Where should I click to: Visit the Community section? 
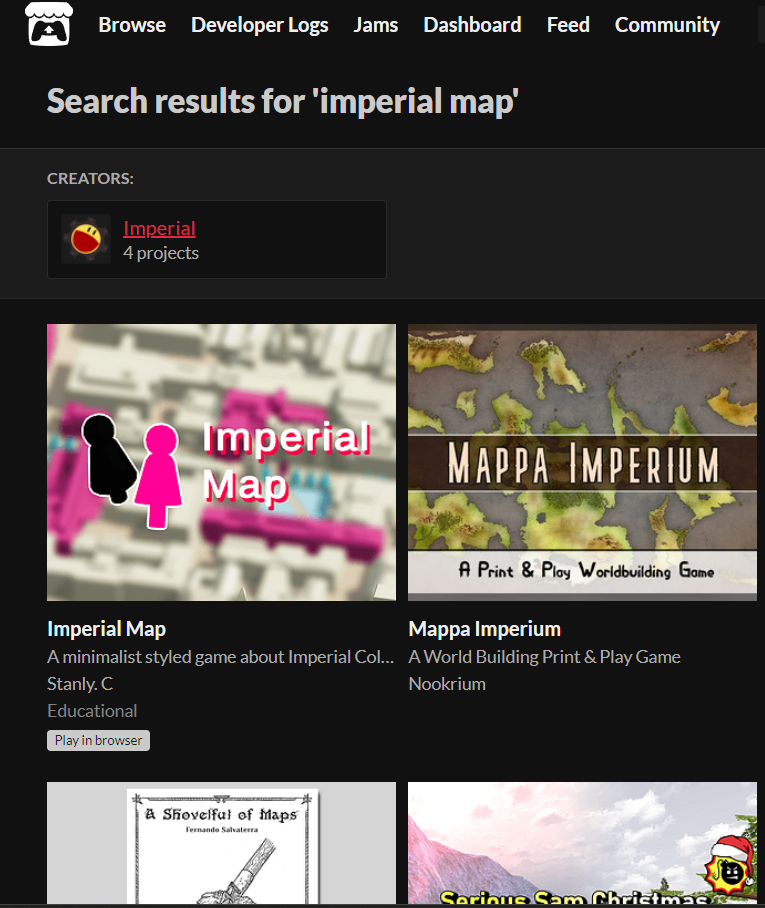(667, 25)
